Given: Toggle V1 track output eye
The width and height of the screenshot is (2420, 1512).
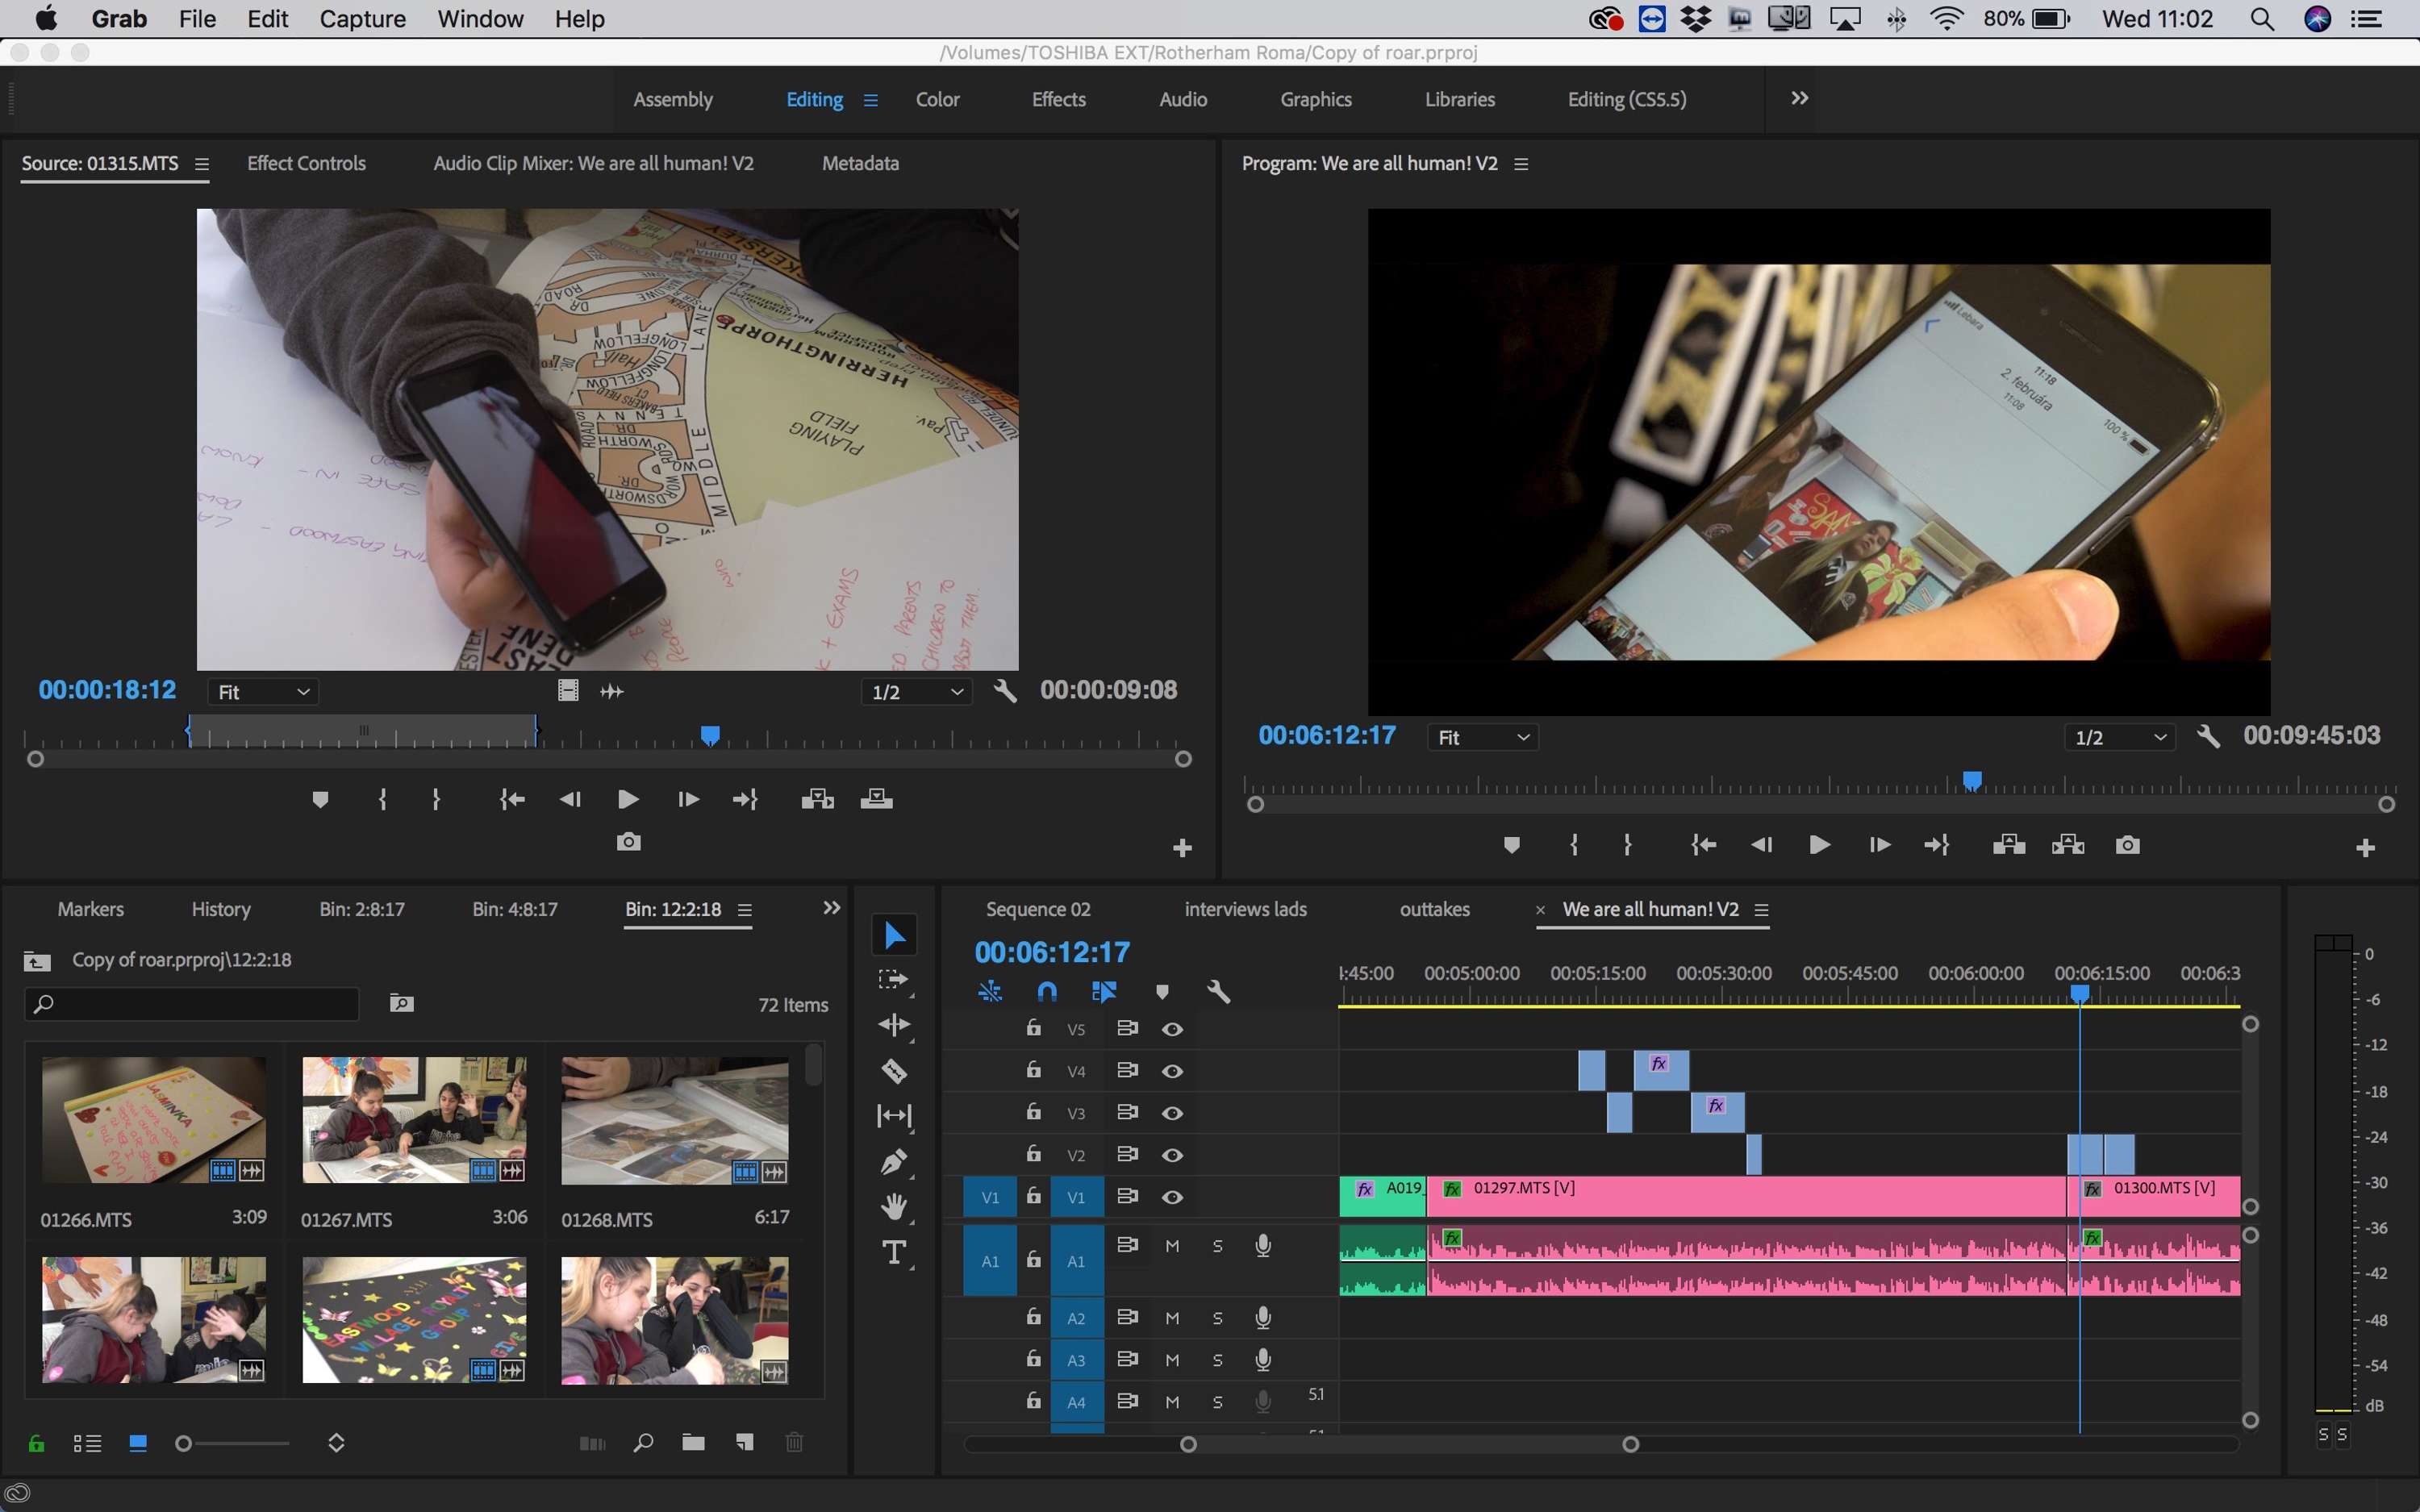Looking at the screenshot, I should click(x=1172, y=1197).
